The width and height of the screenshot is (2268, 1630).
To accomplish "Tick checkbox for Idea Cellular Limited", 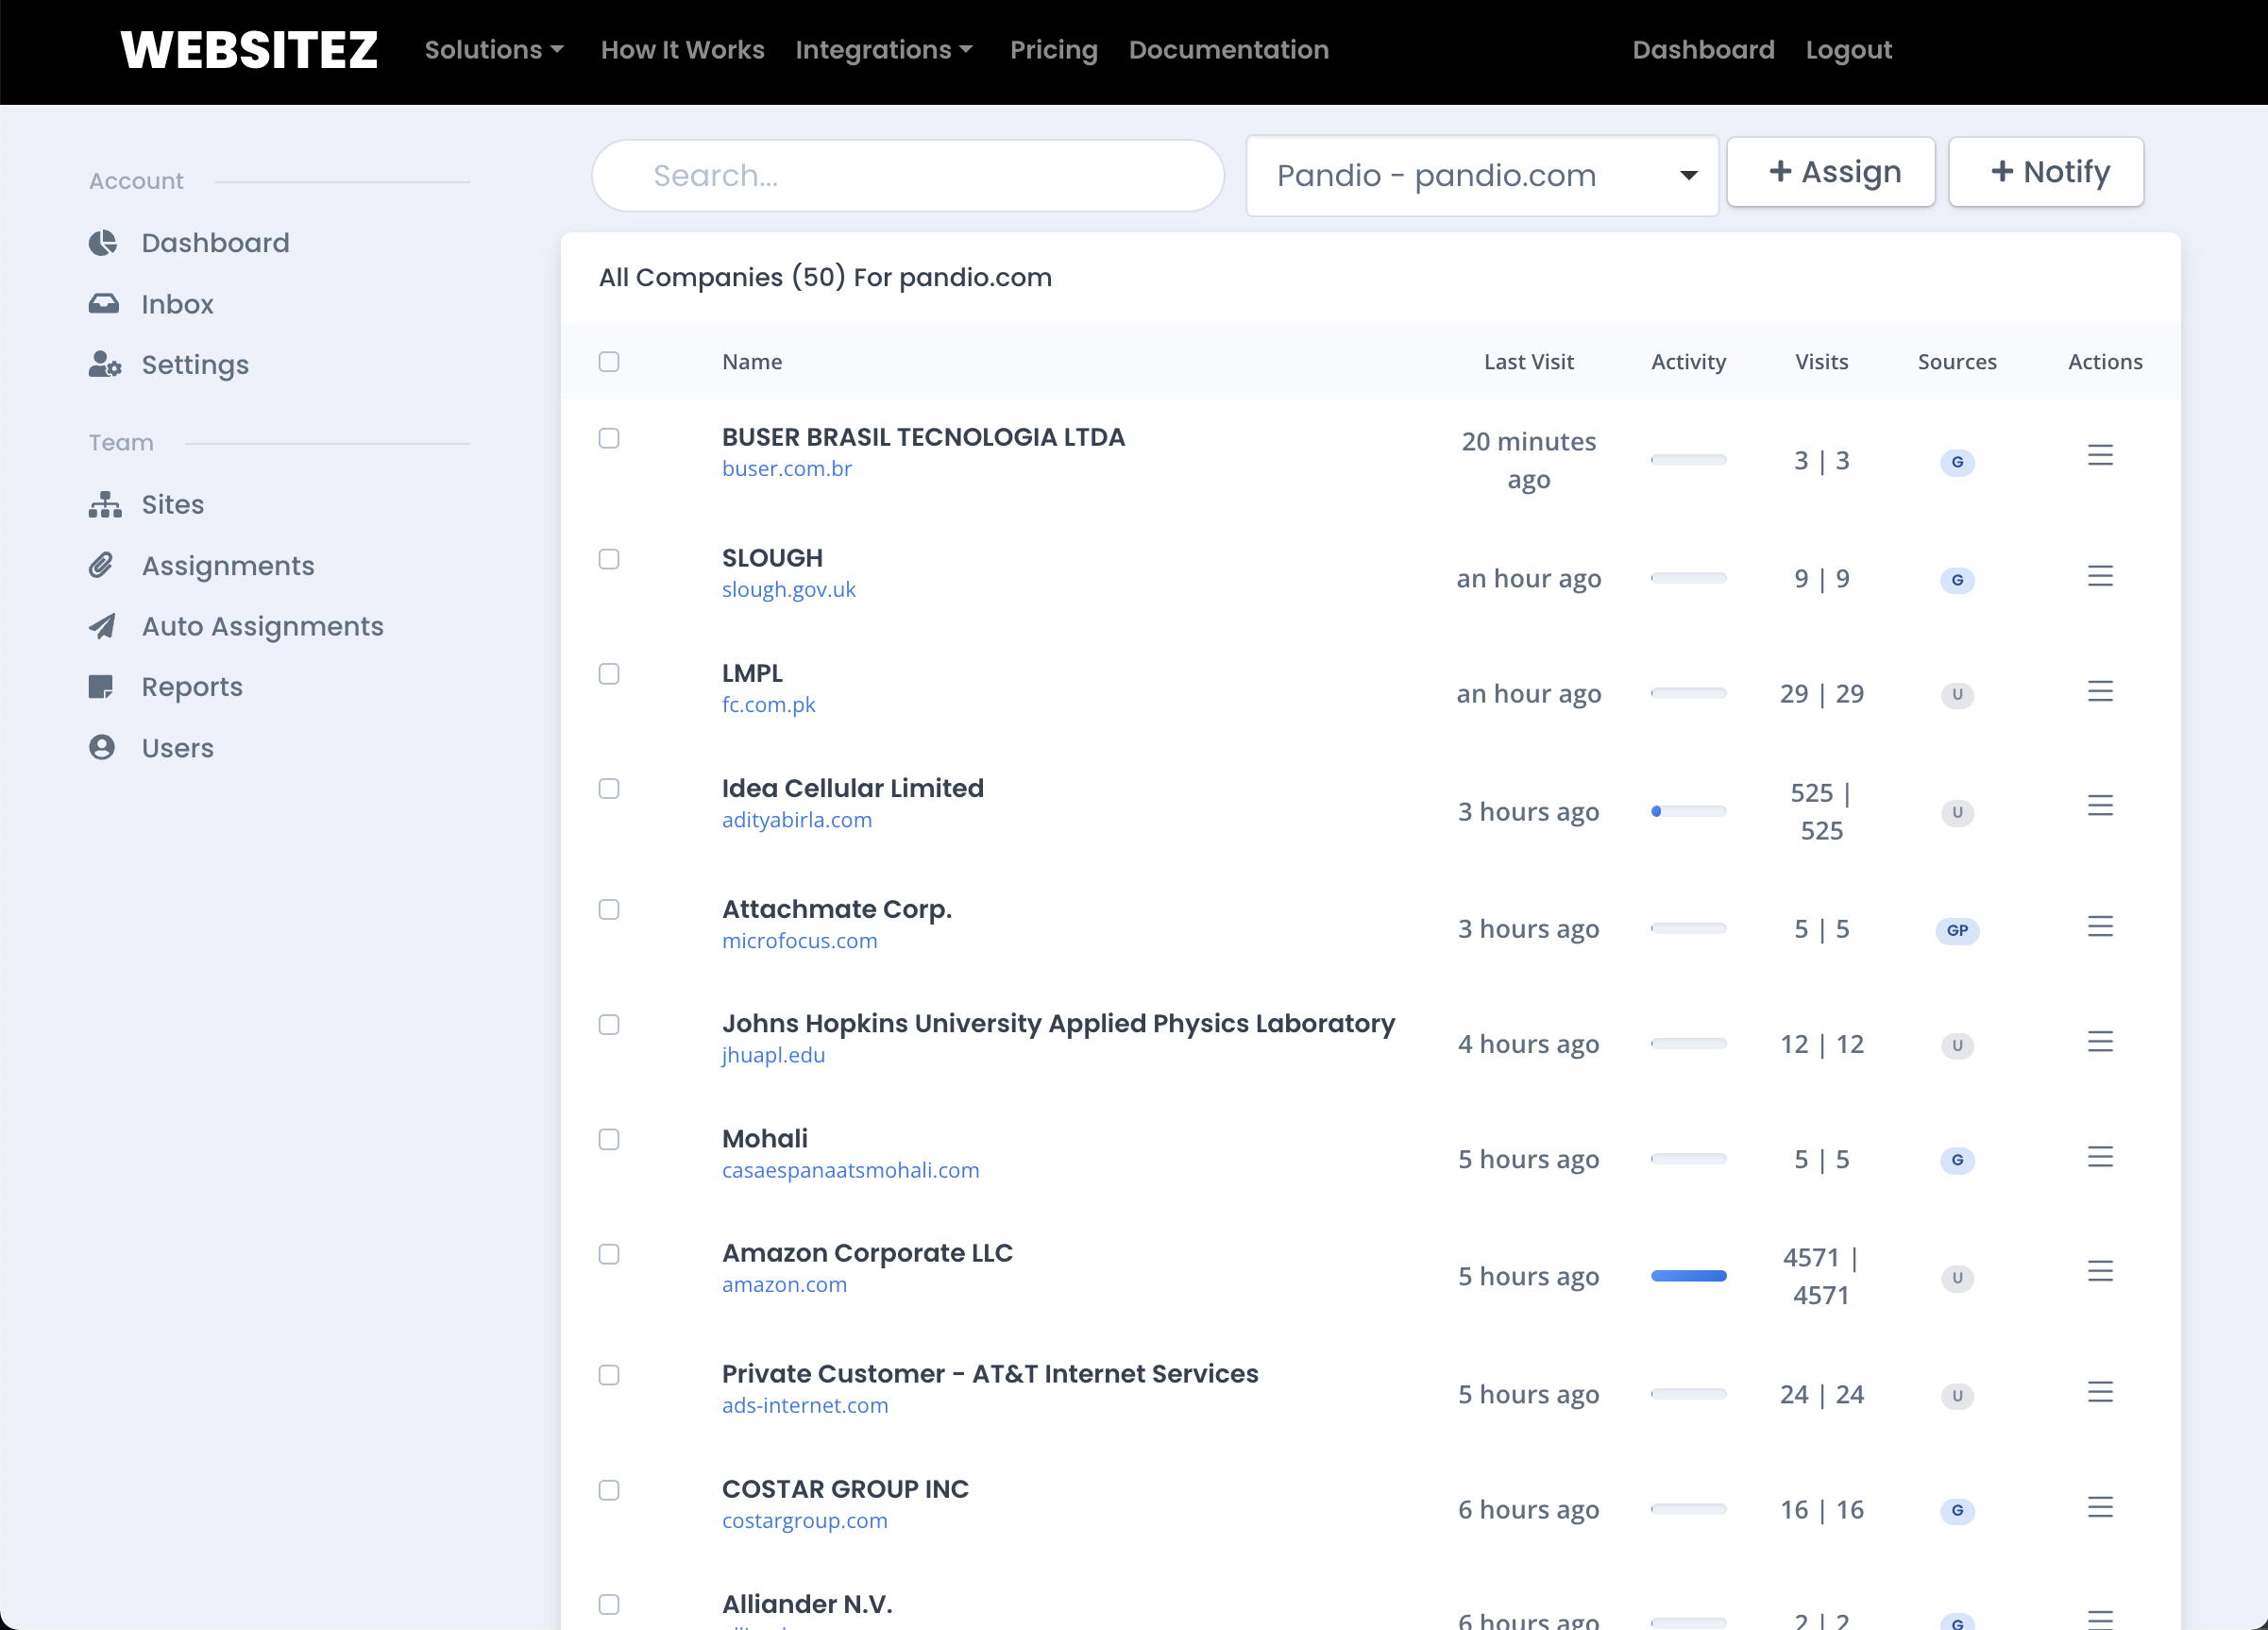I will point(609,789).
